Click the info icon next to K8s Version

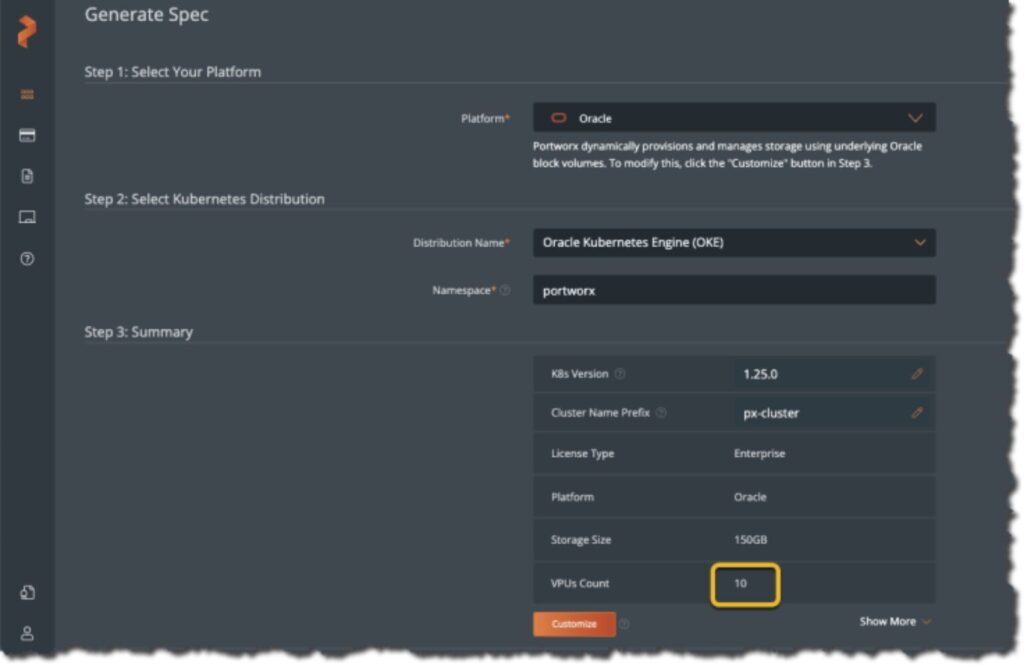coord(620,374)
